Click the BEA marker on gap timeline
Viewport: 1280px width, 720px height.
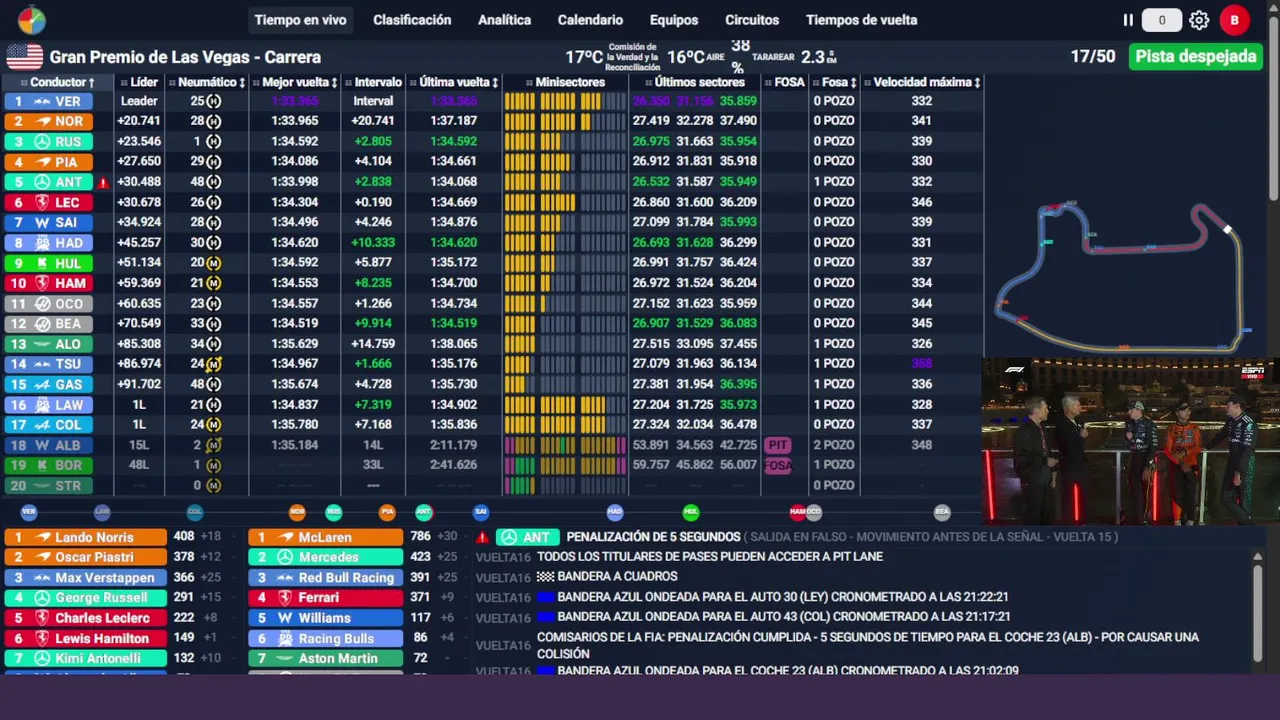click(942, 512)
